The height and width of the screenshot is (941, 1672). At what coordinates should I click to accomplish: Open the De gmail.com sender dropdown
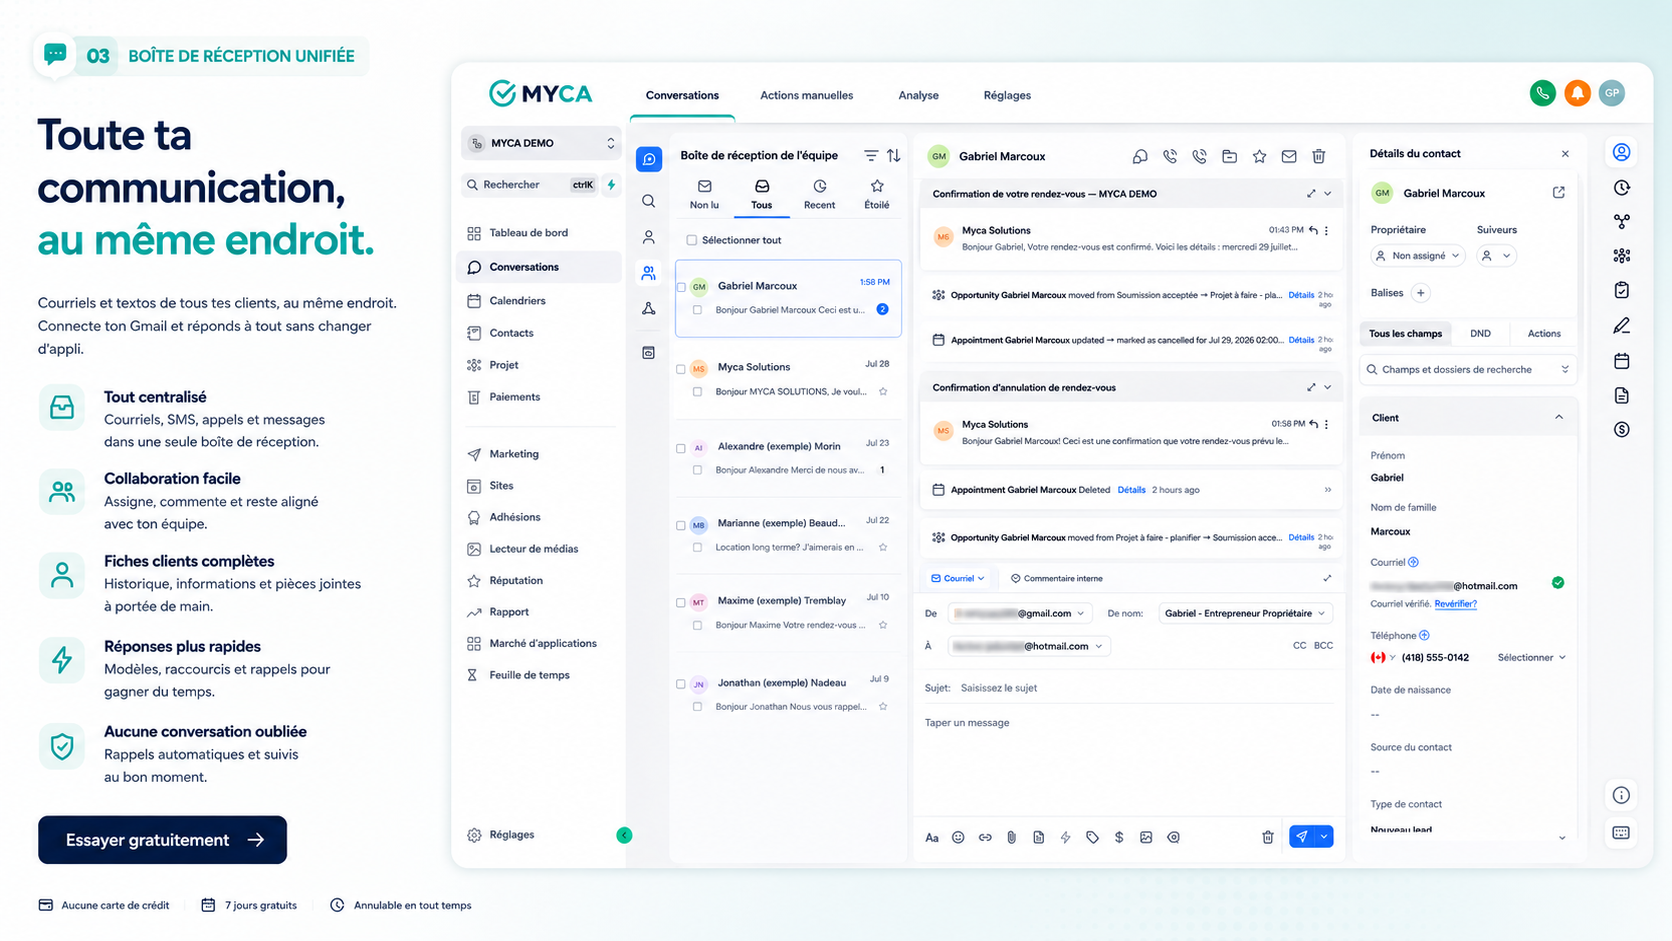1019,613
